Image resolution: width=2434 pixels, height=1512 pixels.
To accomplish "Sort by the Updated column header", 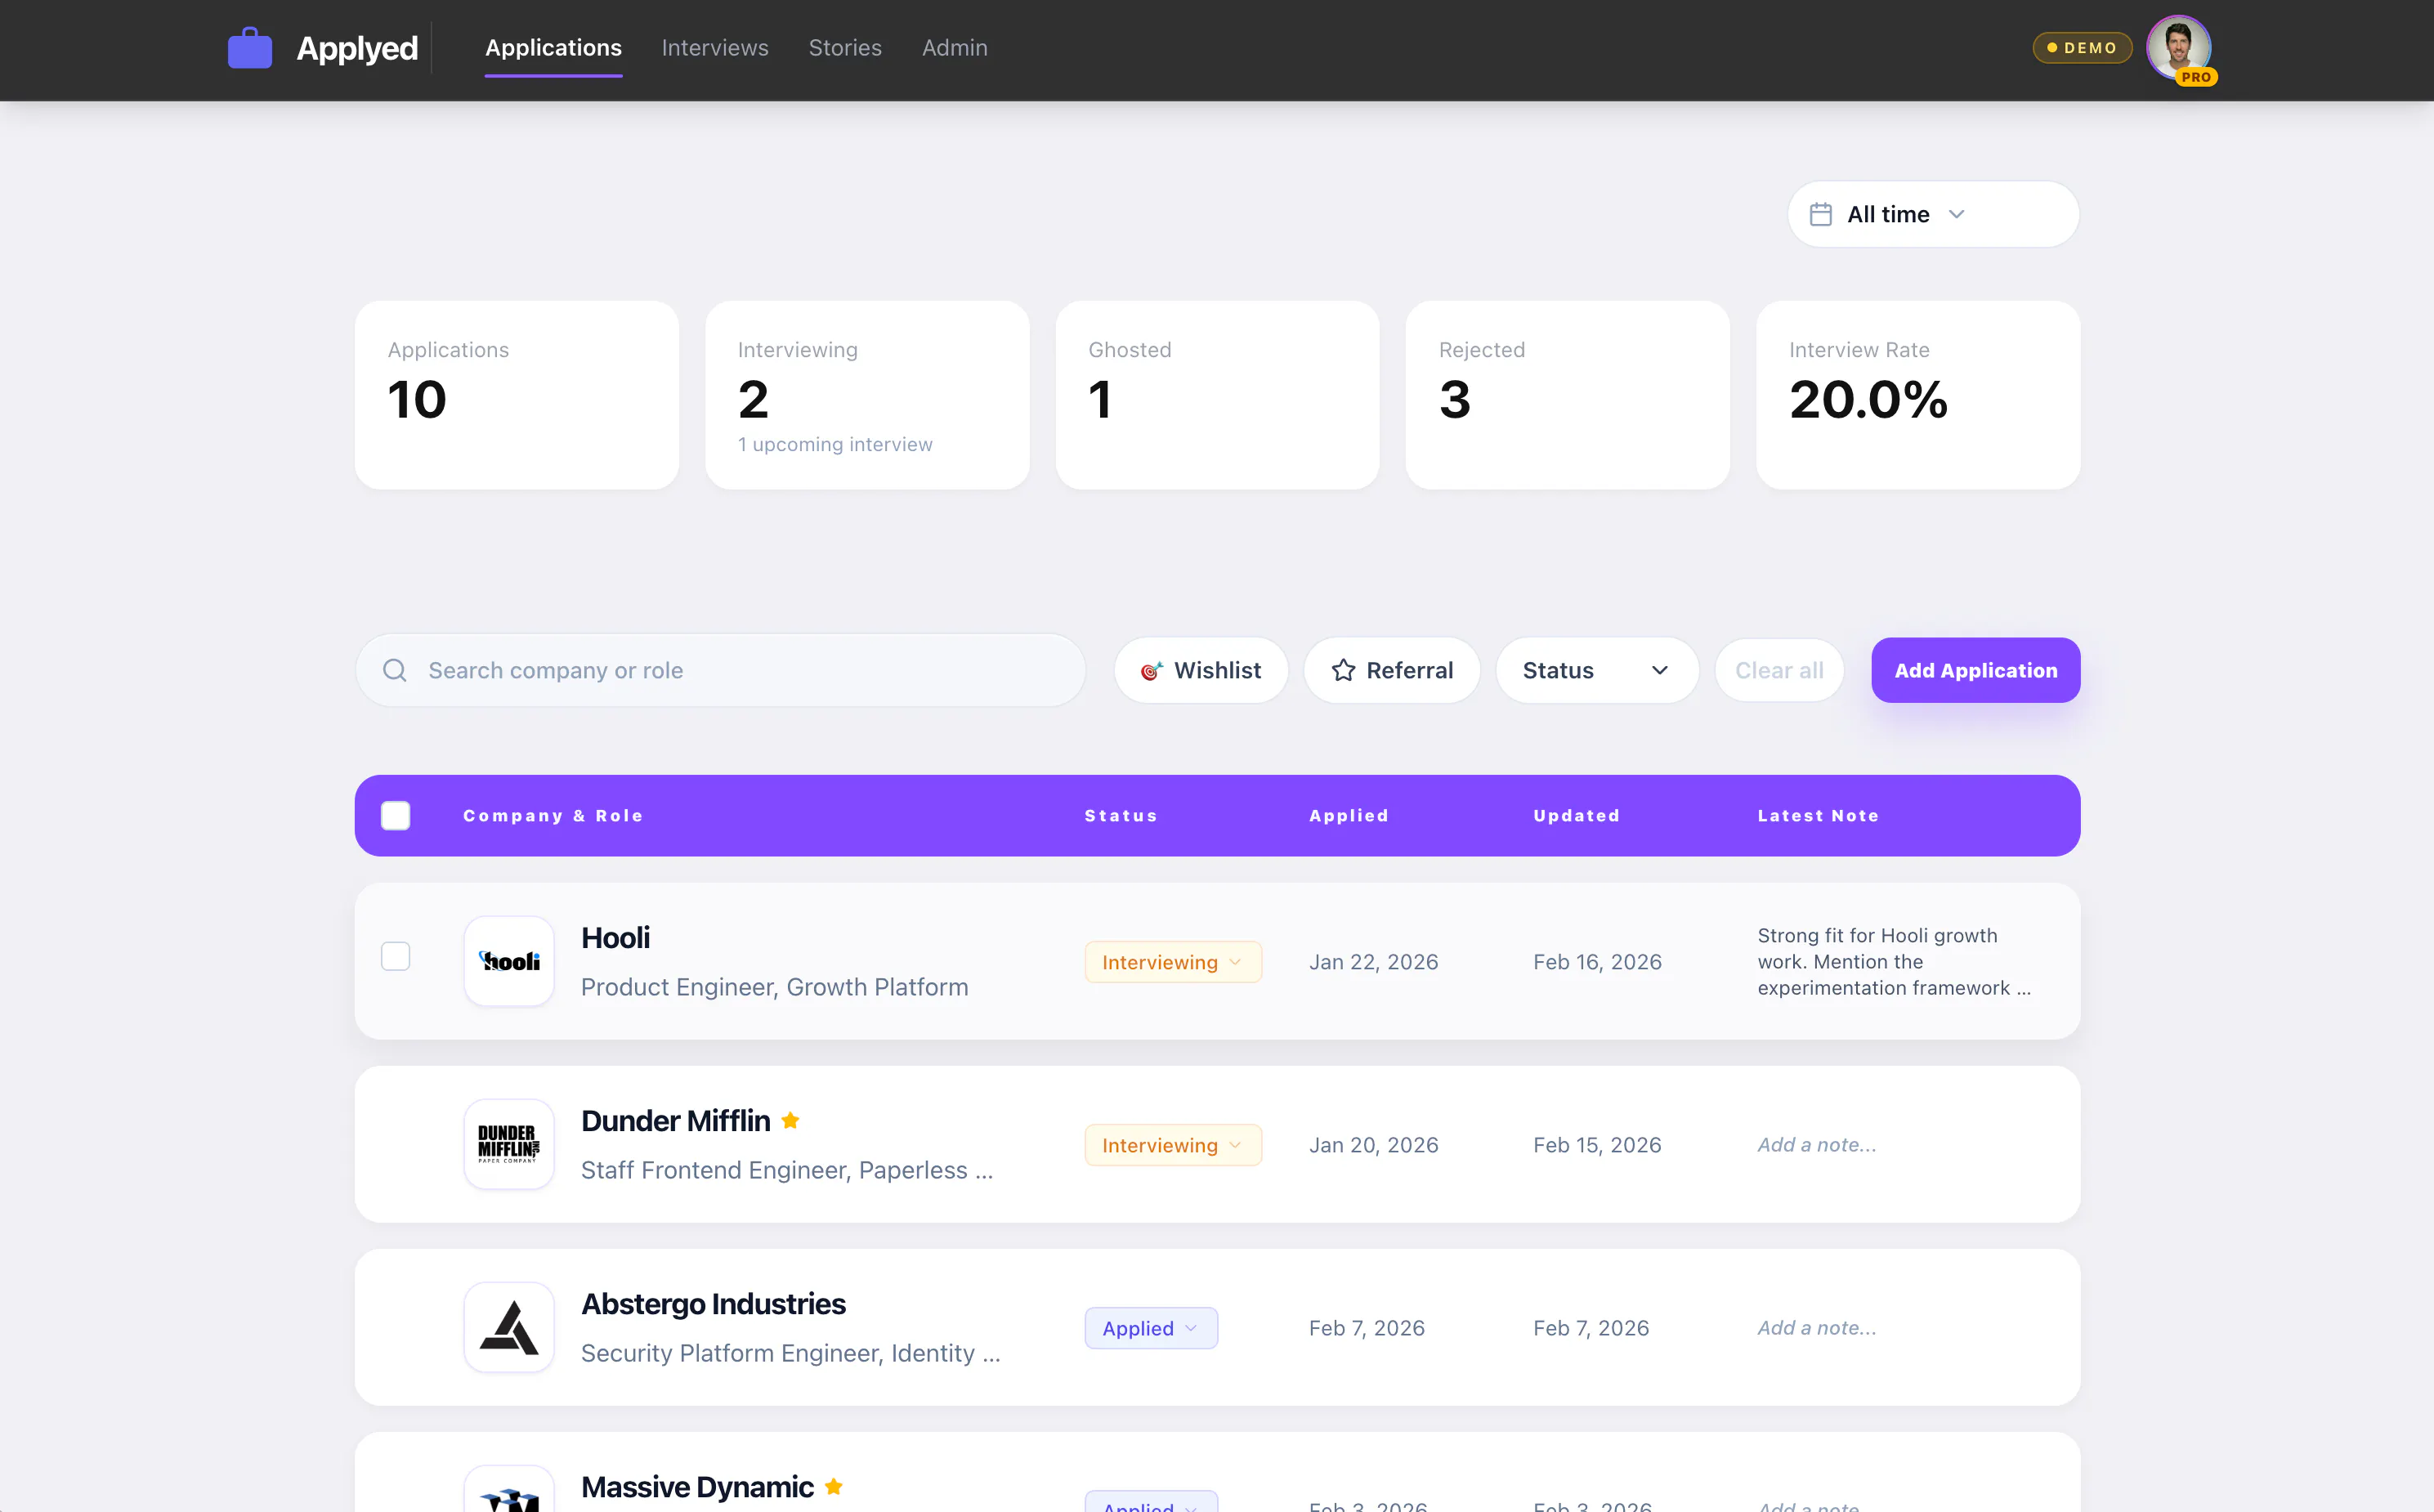I will (1576, 816).
